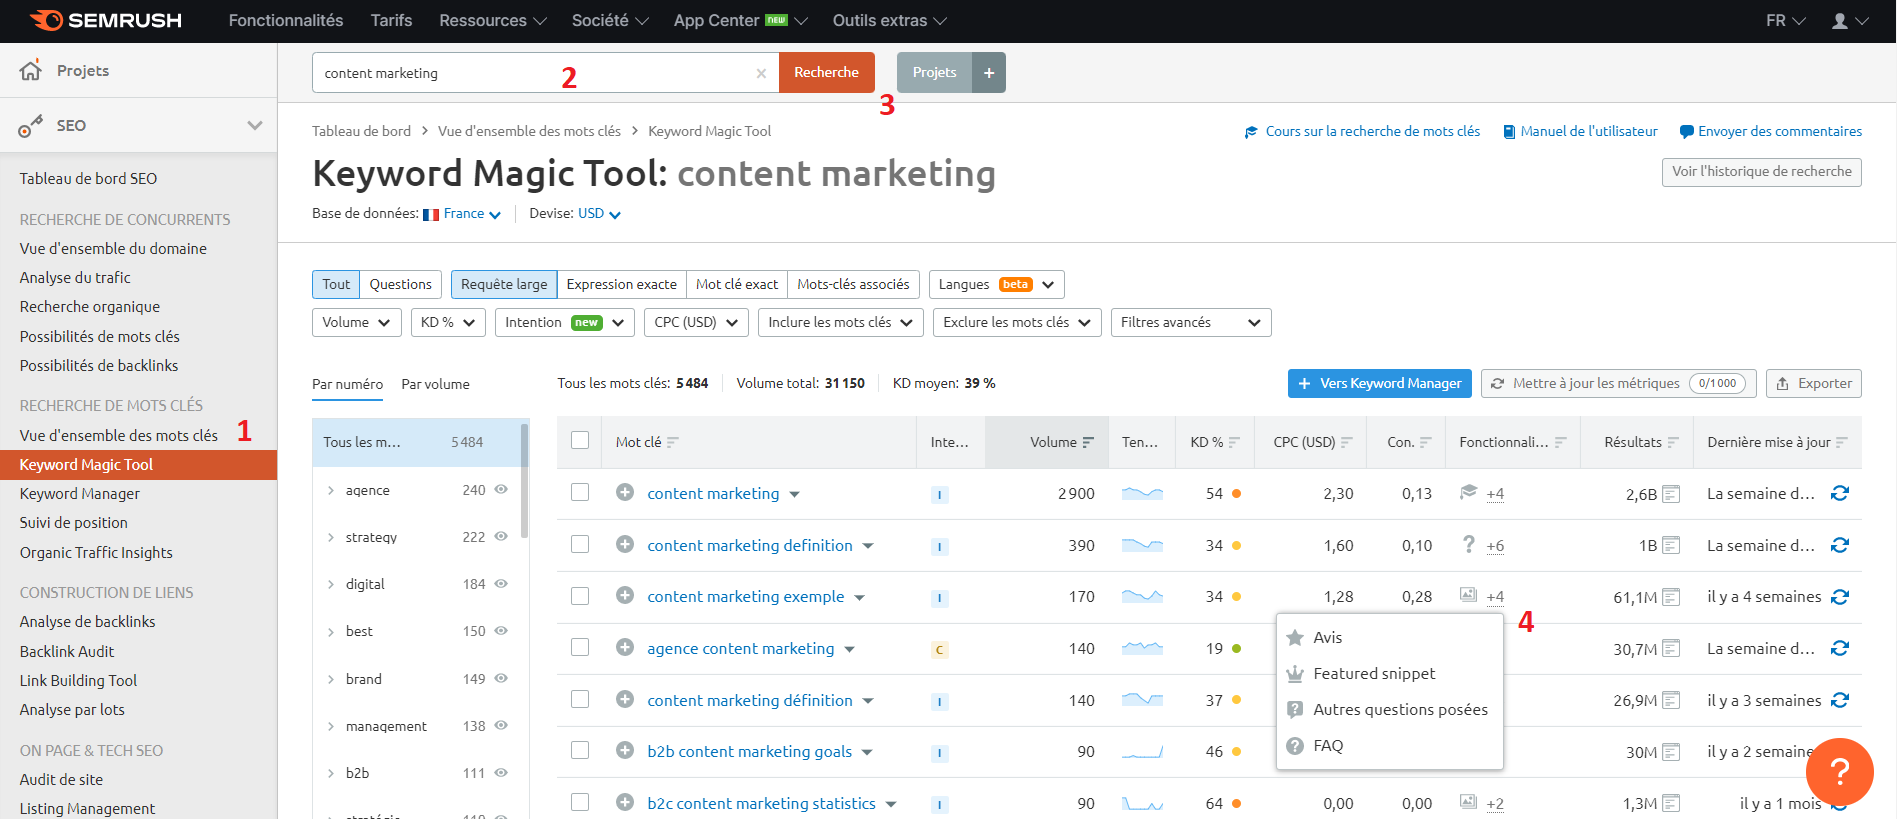The width and height of the screenshot is (1897, 819).
Task: Add 'content marketing' keyword with plus icon
Action: (x=625, y=492)
